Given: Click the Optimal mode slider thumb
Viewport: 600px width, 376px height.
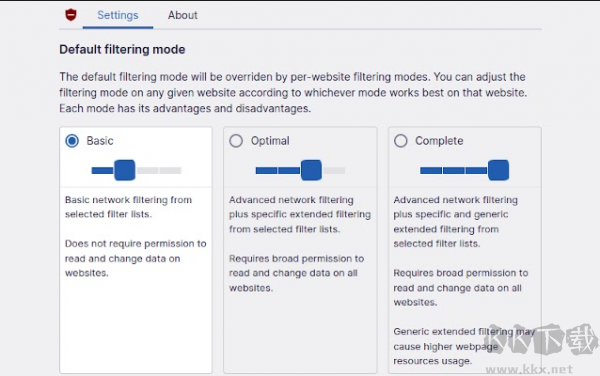Looking at the screenshot, I should (x=311, y=170).
